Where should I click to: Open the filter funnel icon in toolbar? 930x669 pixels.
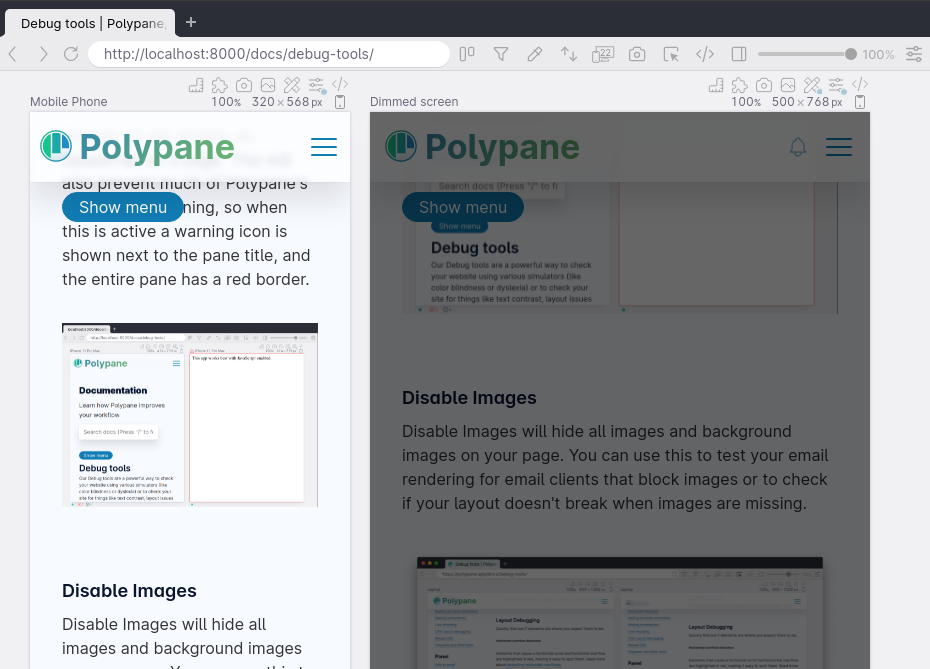(x=501, y=54)
